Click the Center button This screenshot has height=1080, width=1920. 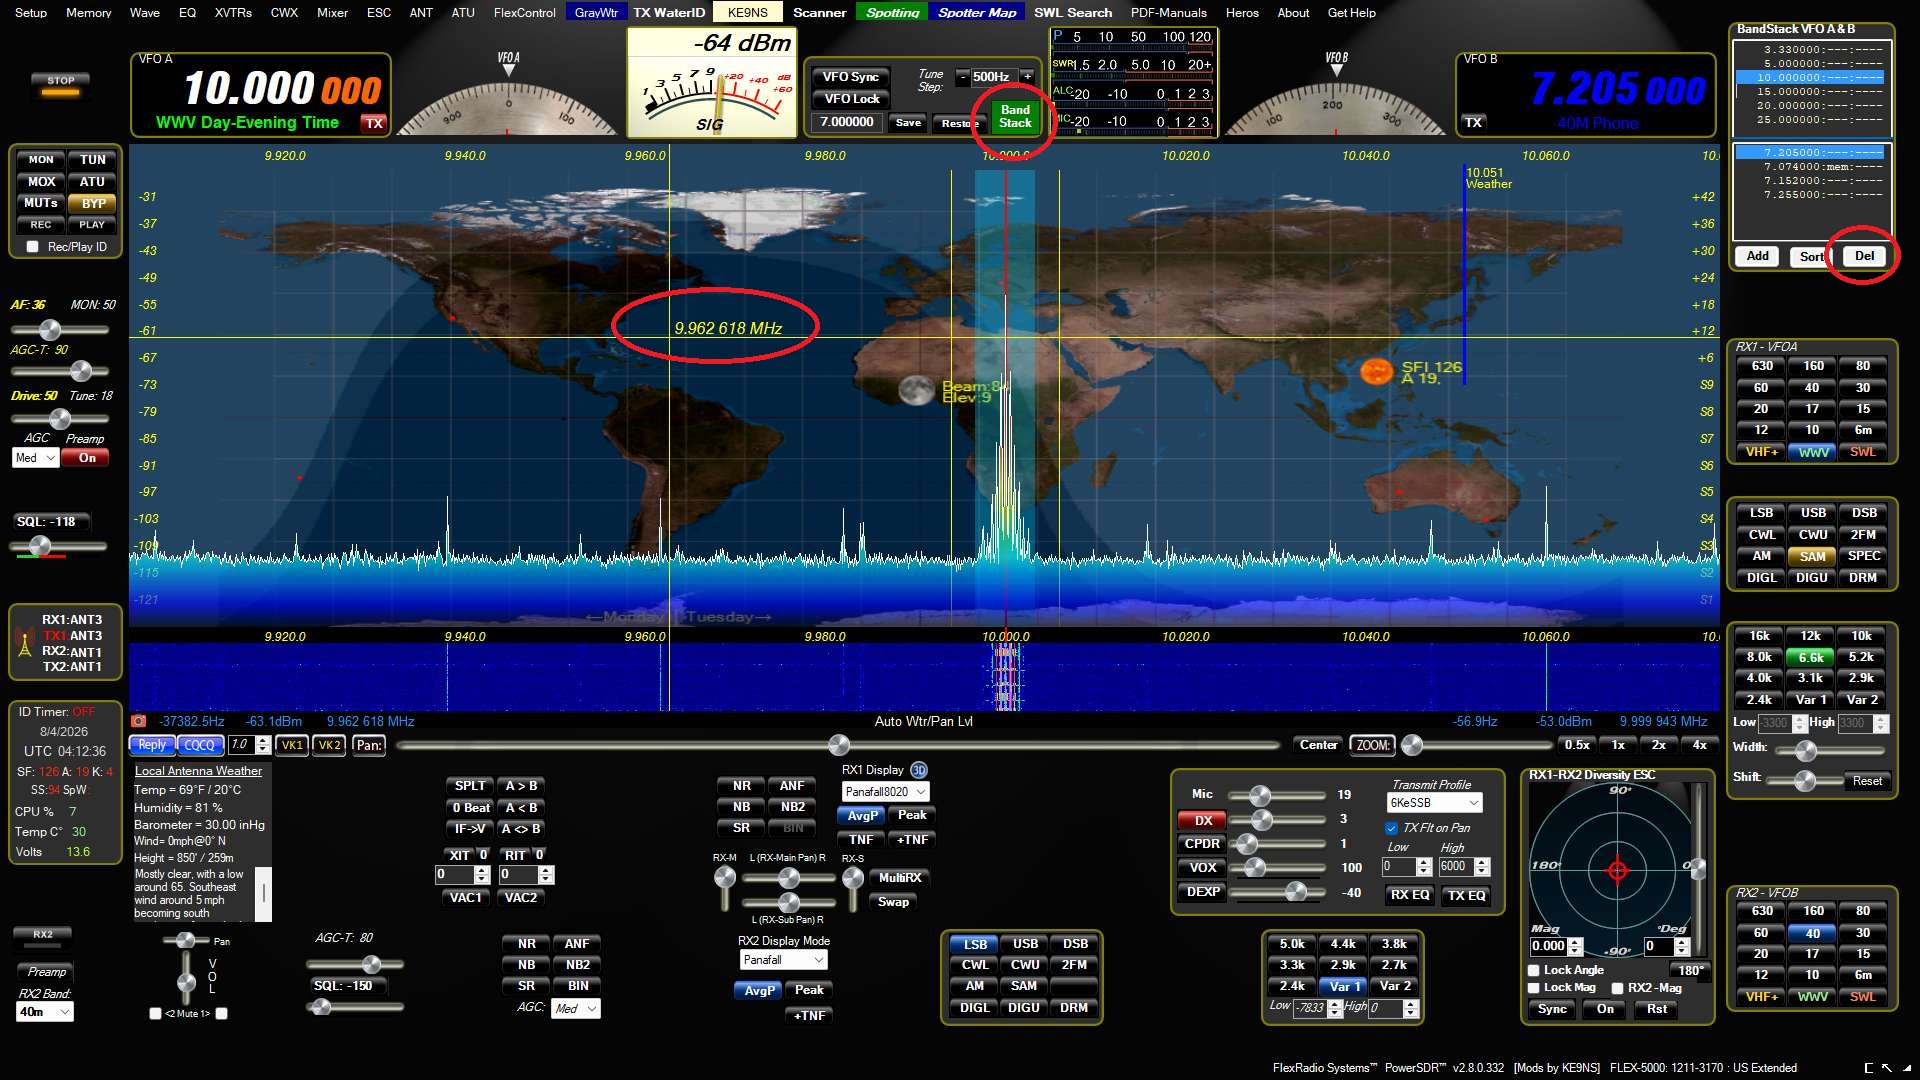(x=1318, y=745)
